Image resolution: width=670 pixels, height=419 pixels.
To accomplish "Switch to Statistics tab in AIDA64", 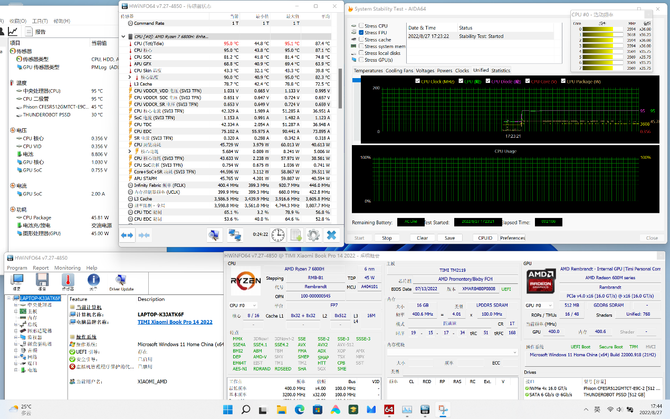I will [501, 70].
